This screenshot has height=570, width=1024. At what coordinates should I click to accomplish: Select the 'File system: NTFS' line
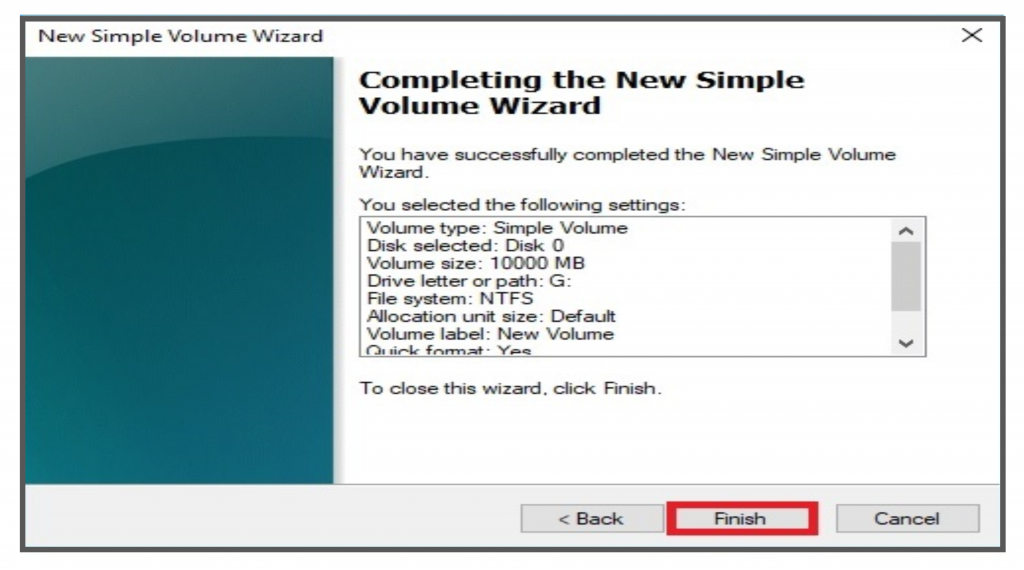450,298
